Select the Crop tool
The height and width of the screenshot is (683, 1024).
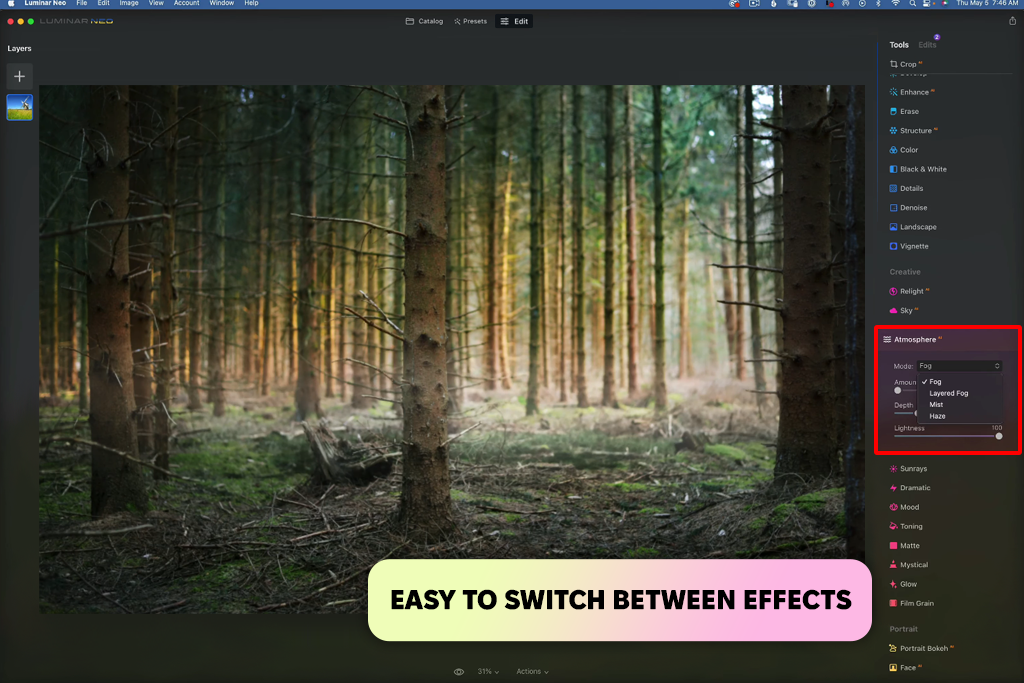[x=905, y=64]
